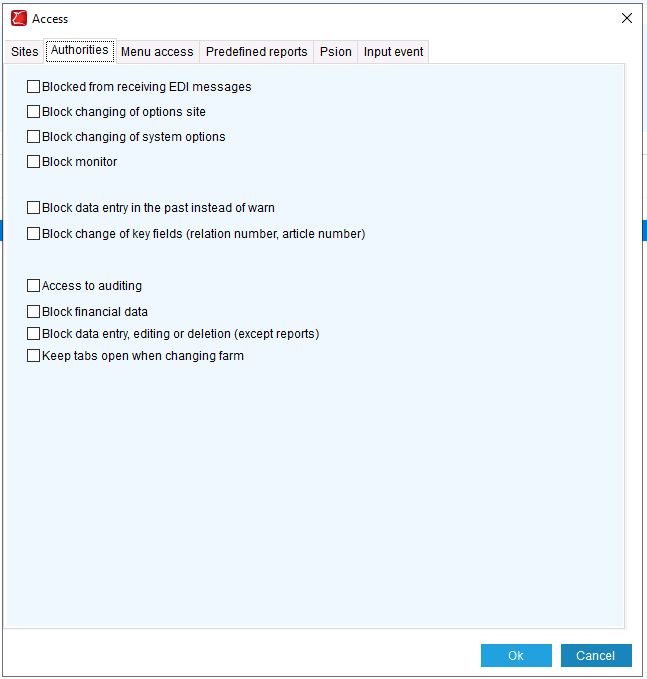Tick Block financial data checkbox

point(33,312)
